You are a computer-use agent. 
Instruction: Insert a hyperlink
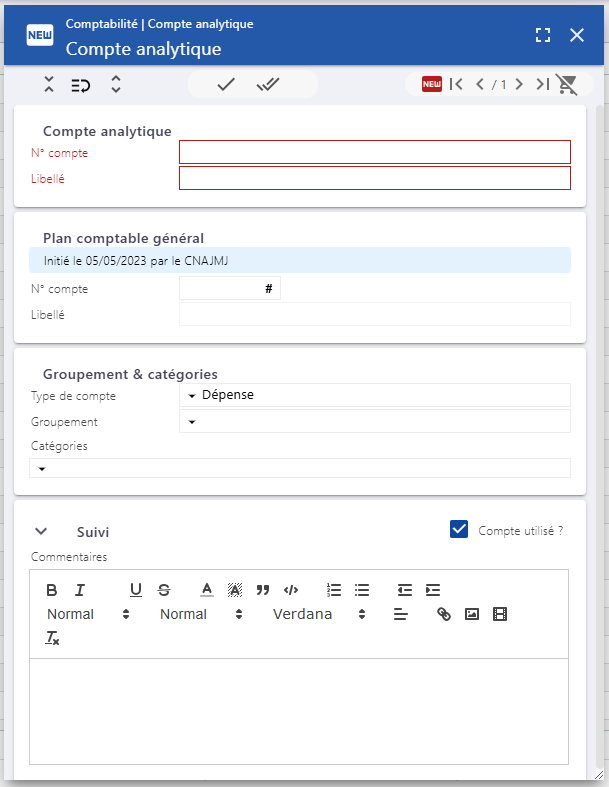pyautogui.click(x=444, y=614)
